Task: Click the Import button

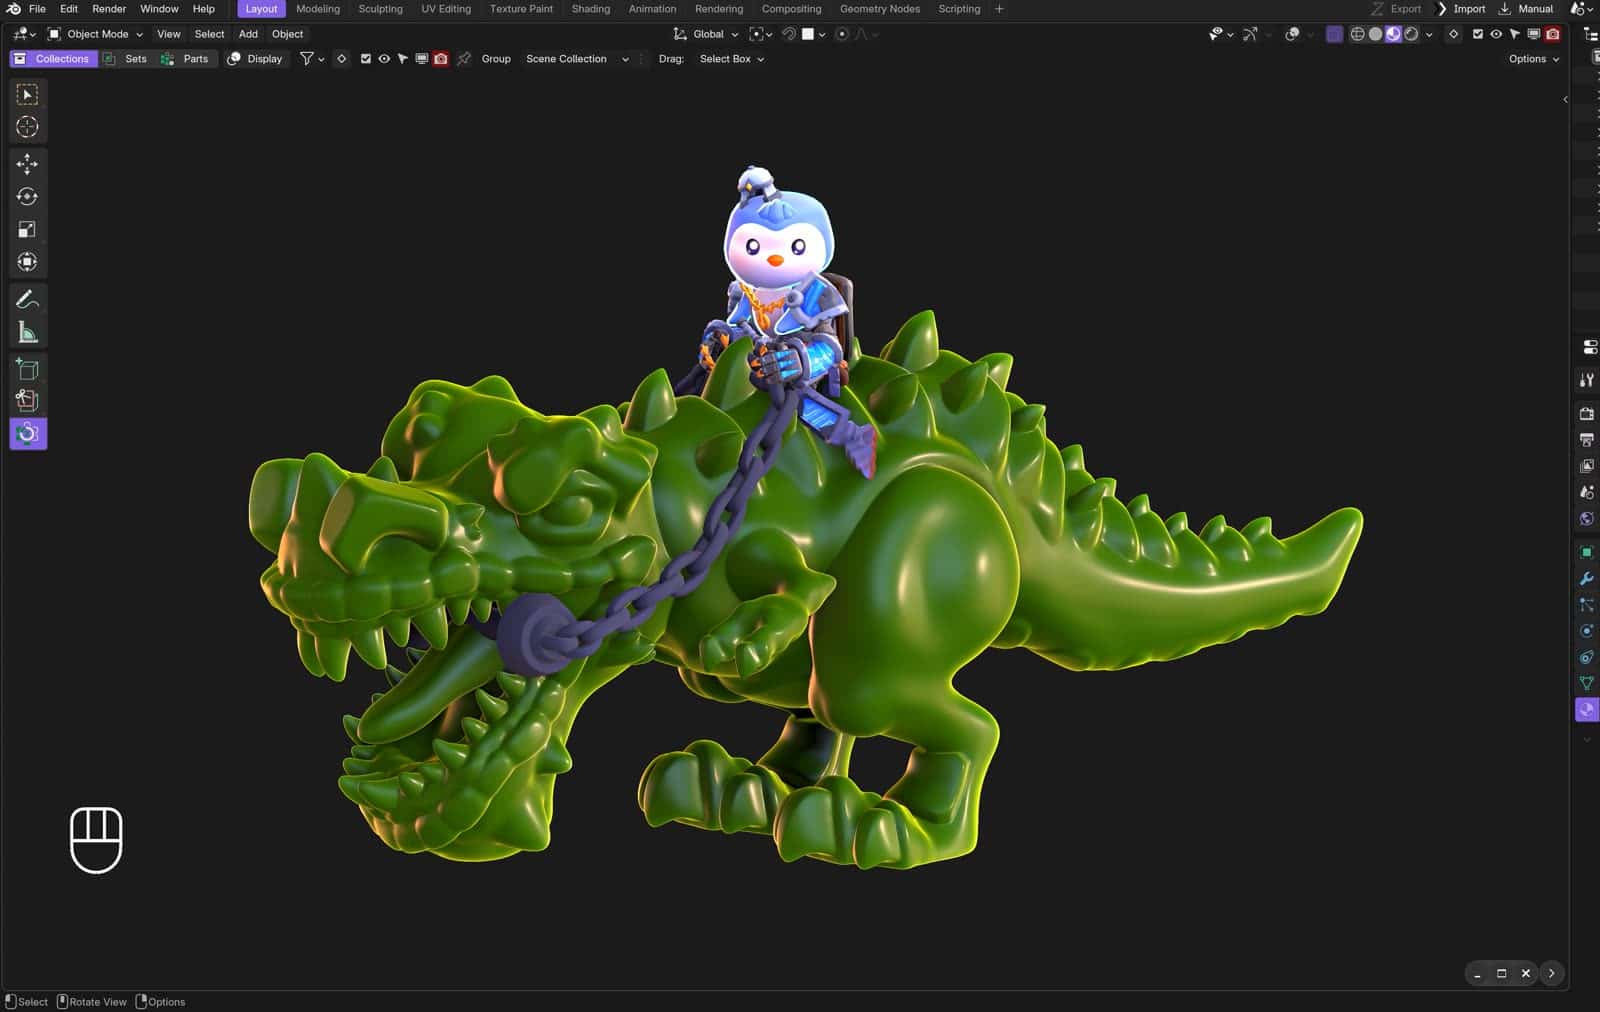Action: click(1469, 8)
